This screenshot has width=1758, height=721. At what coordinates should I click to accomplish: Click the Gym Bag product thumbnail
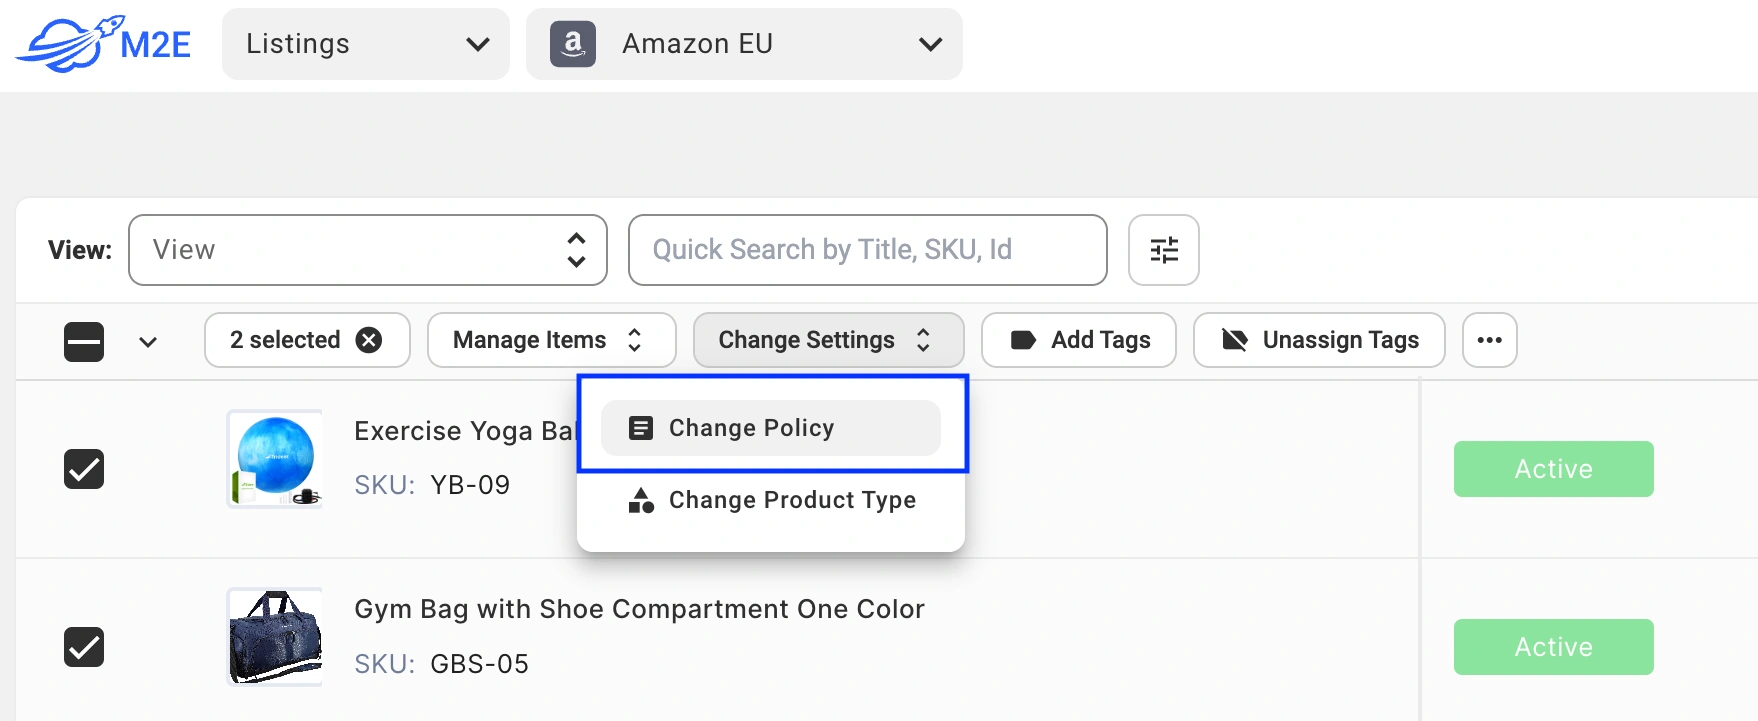275,636
